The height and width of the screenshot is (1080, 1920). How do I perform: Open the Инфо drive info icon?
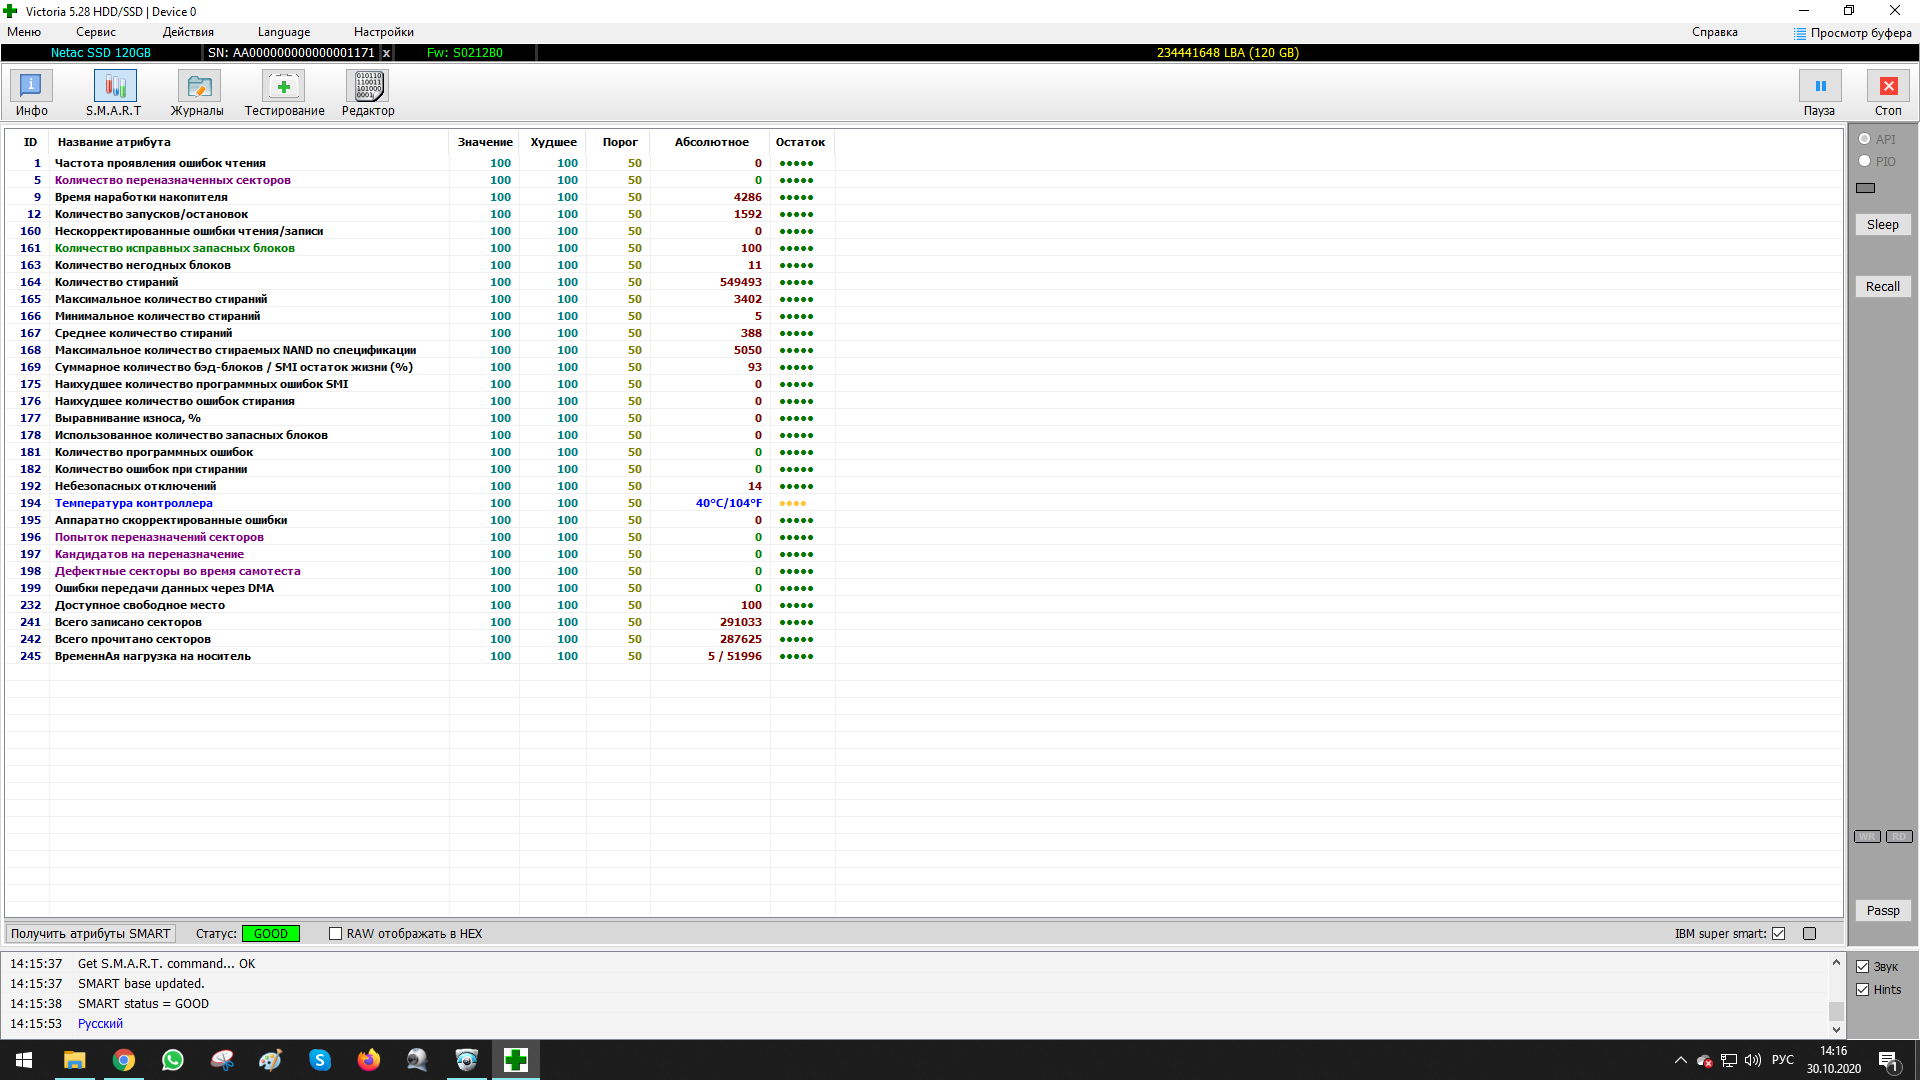point(31,87)
